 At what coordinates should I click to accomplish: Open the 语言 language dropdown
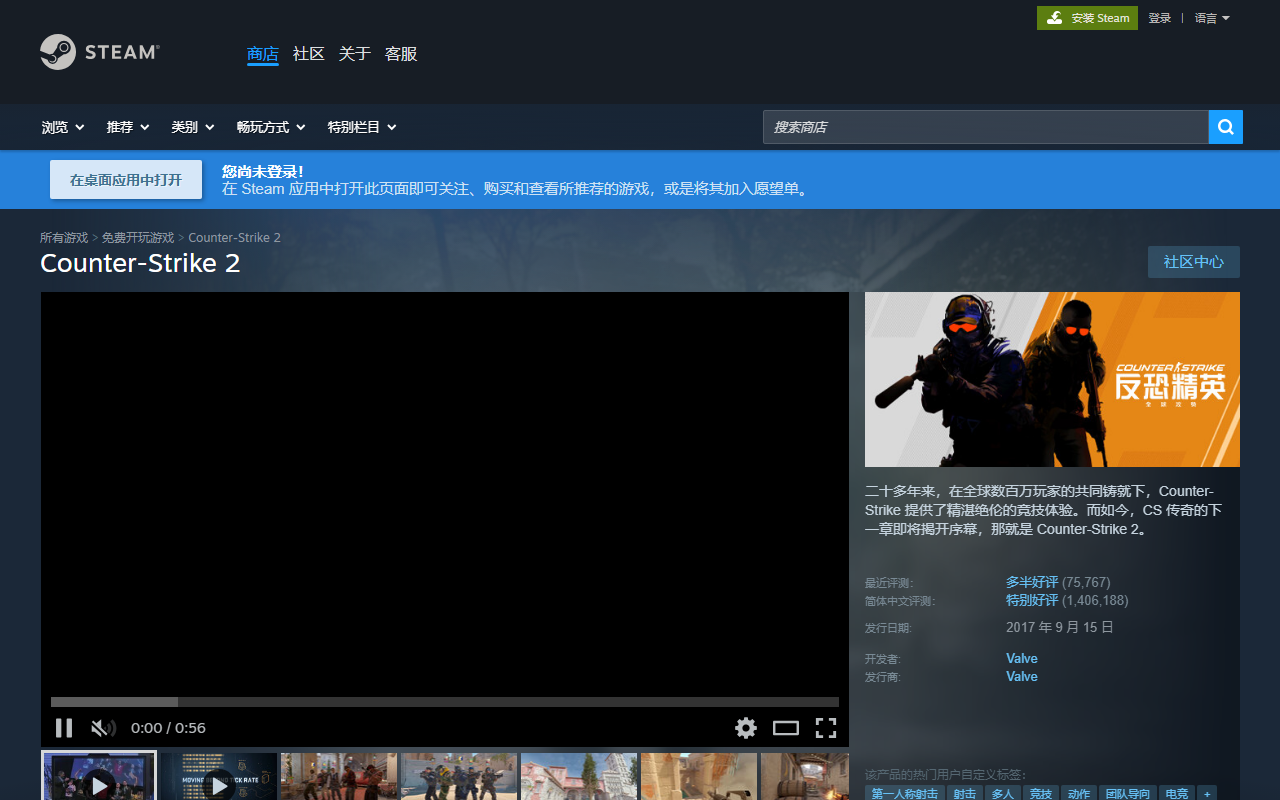click(1212, 18)
